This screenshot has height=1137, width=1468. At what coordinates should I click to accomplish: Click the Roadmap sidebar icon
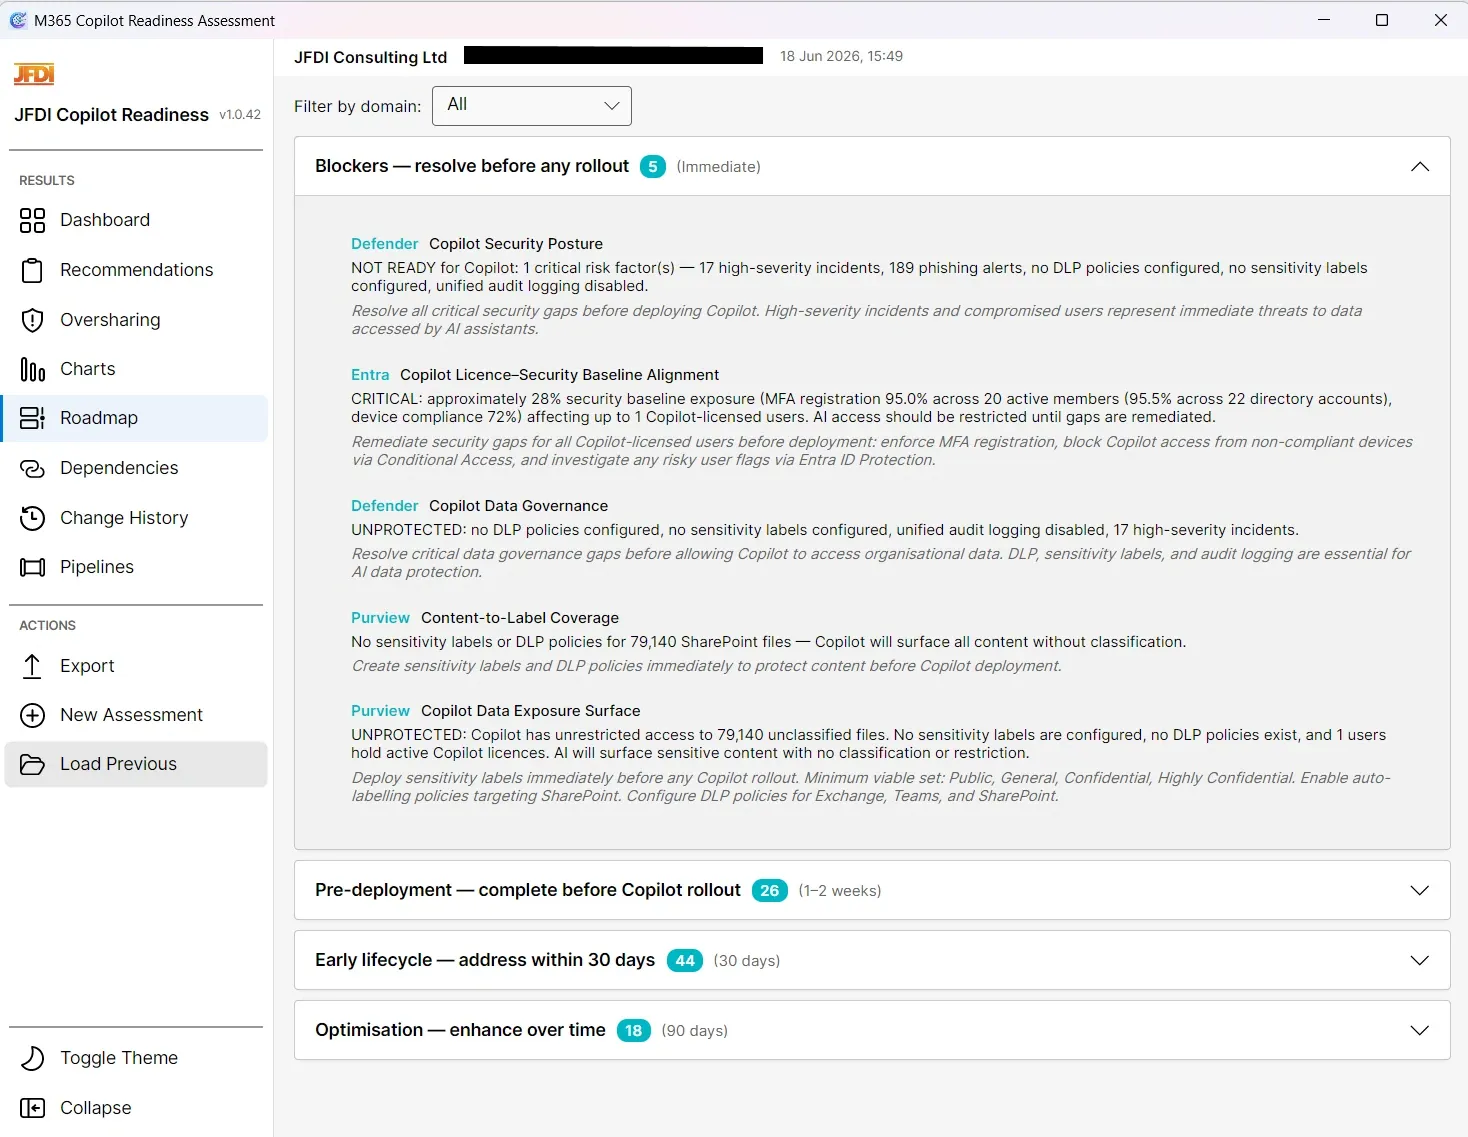pyautogui.click(x=33, y=418)
